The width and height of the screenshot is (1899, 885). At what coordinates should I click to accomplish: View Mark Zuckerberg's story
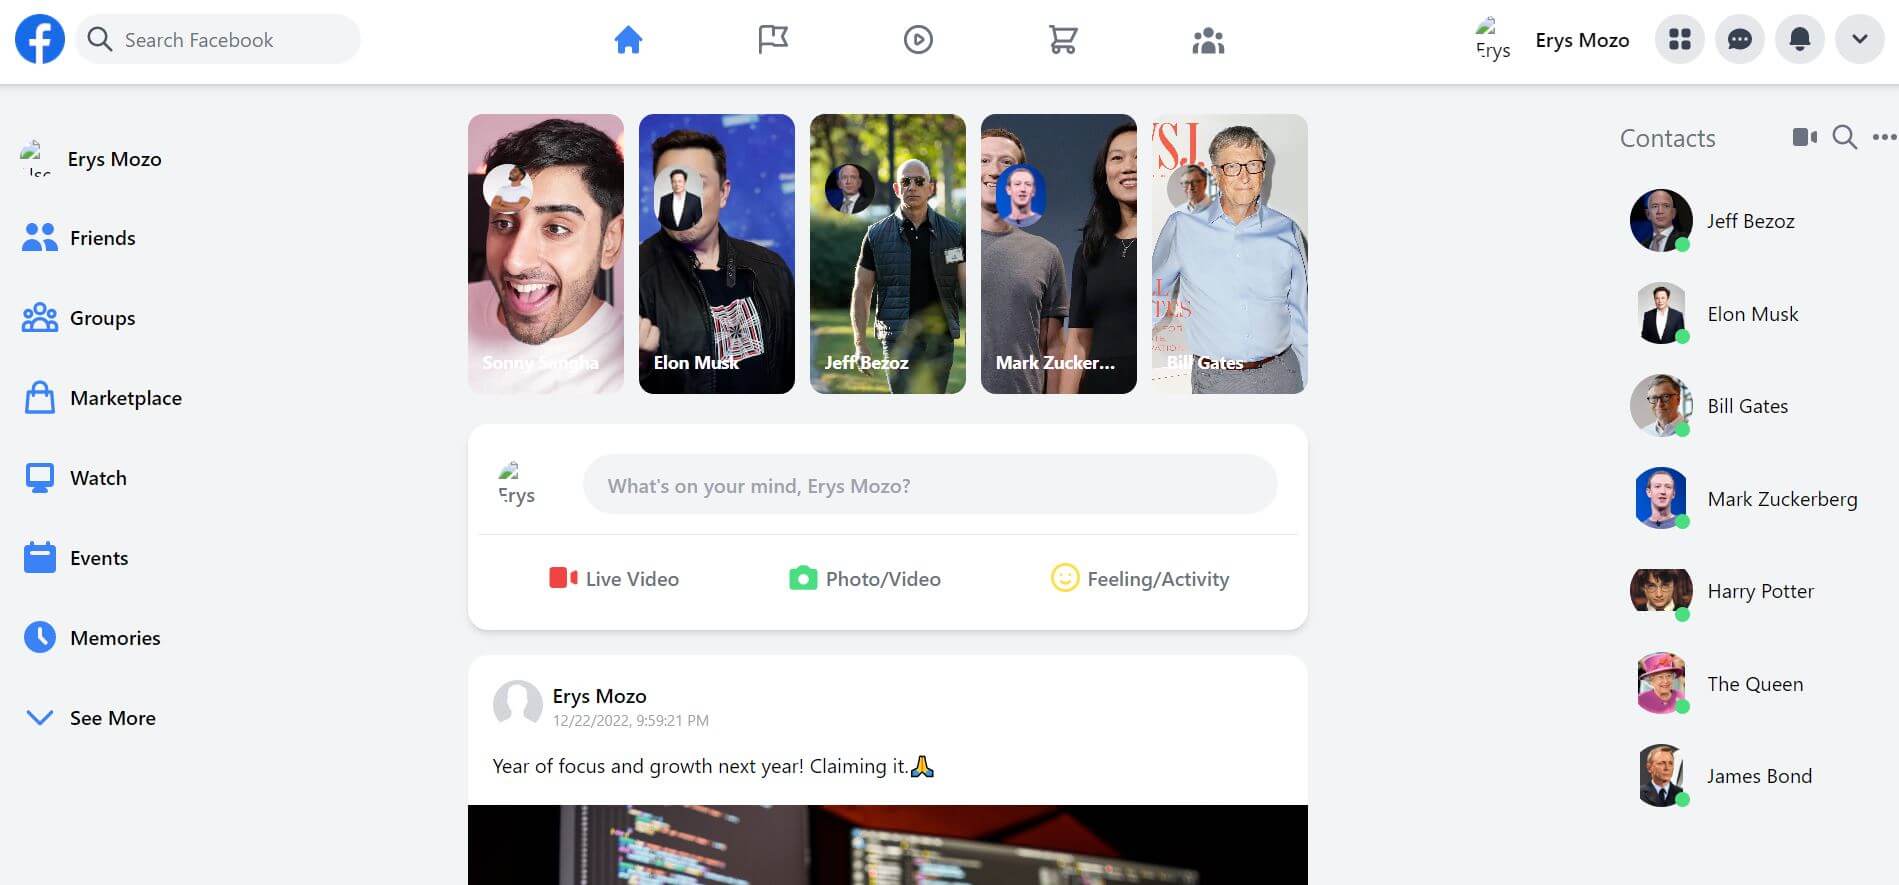pos(1059,254)
